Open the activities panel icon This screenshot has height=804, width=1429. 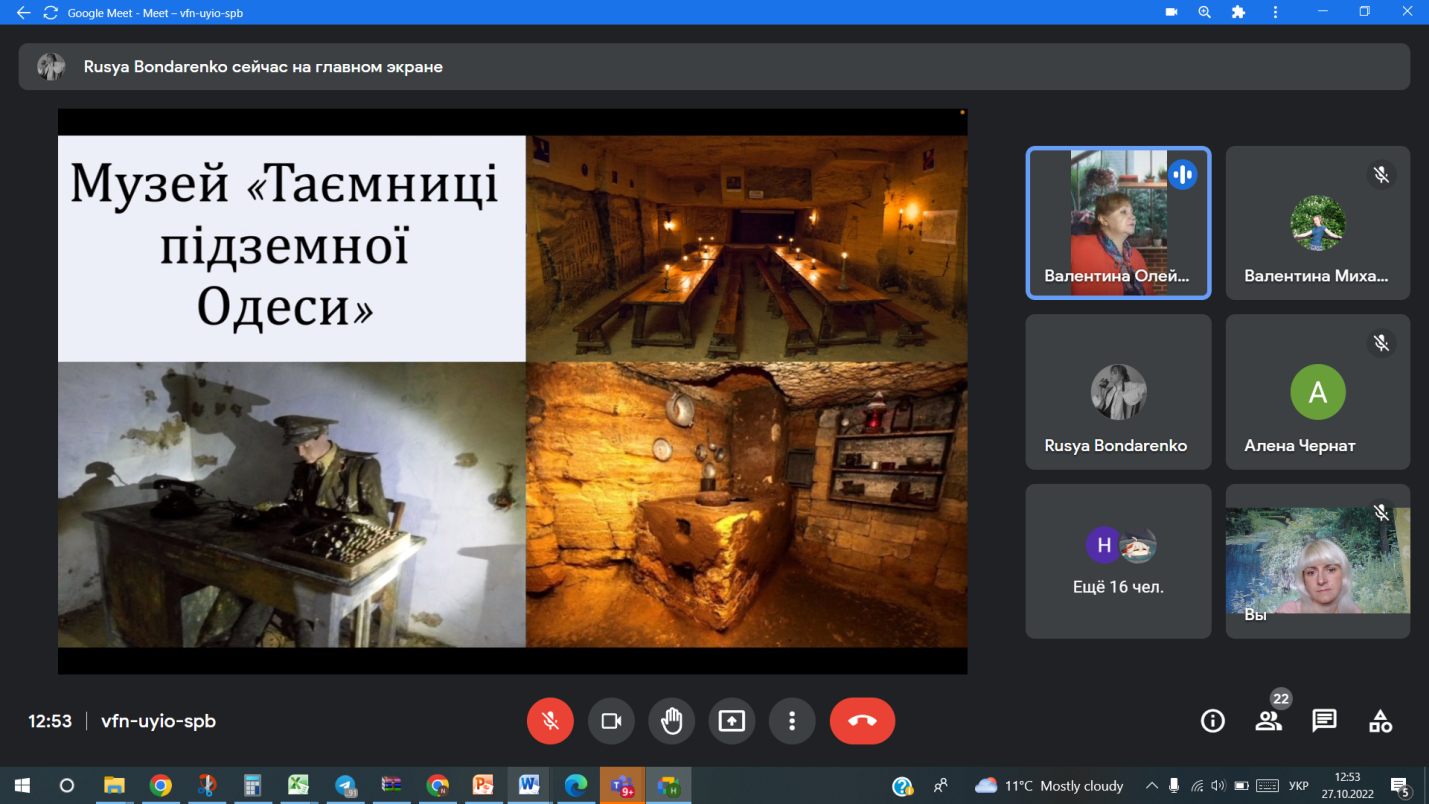pyautogui.click(x=1380, y=721)
